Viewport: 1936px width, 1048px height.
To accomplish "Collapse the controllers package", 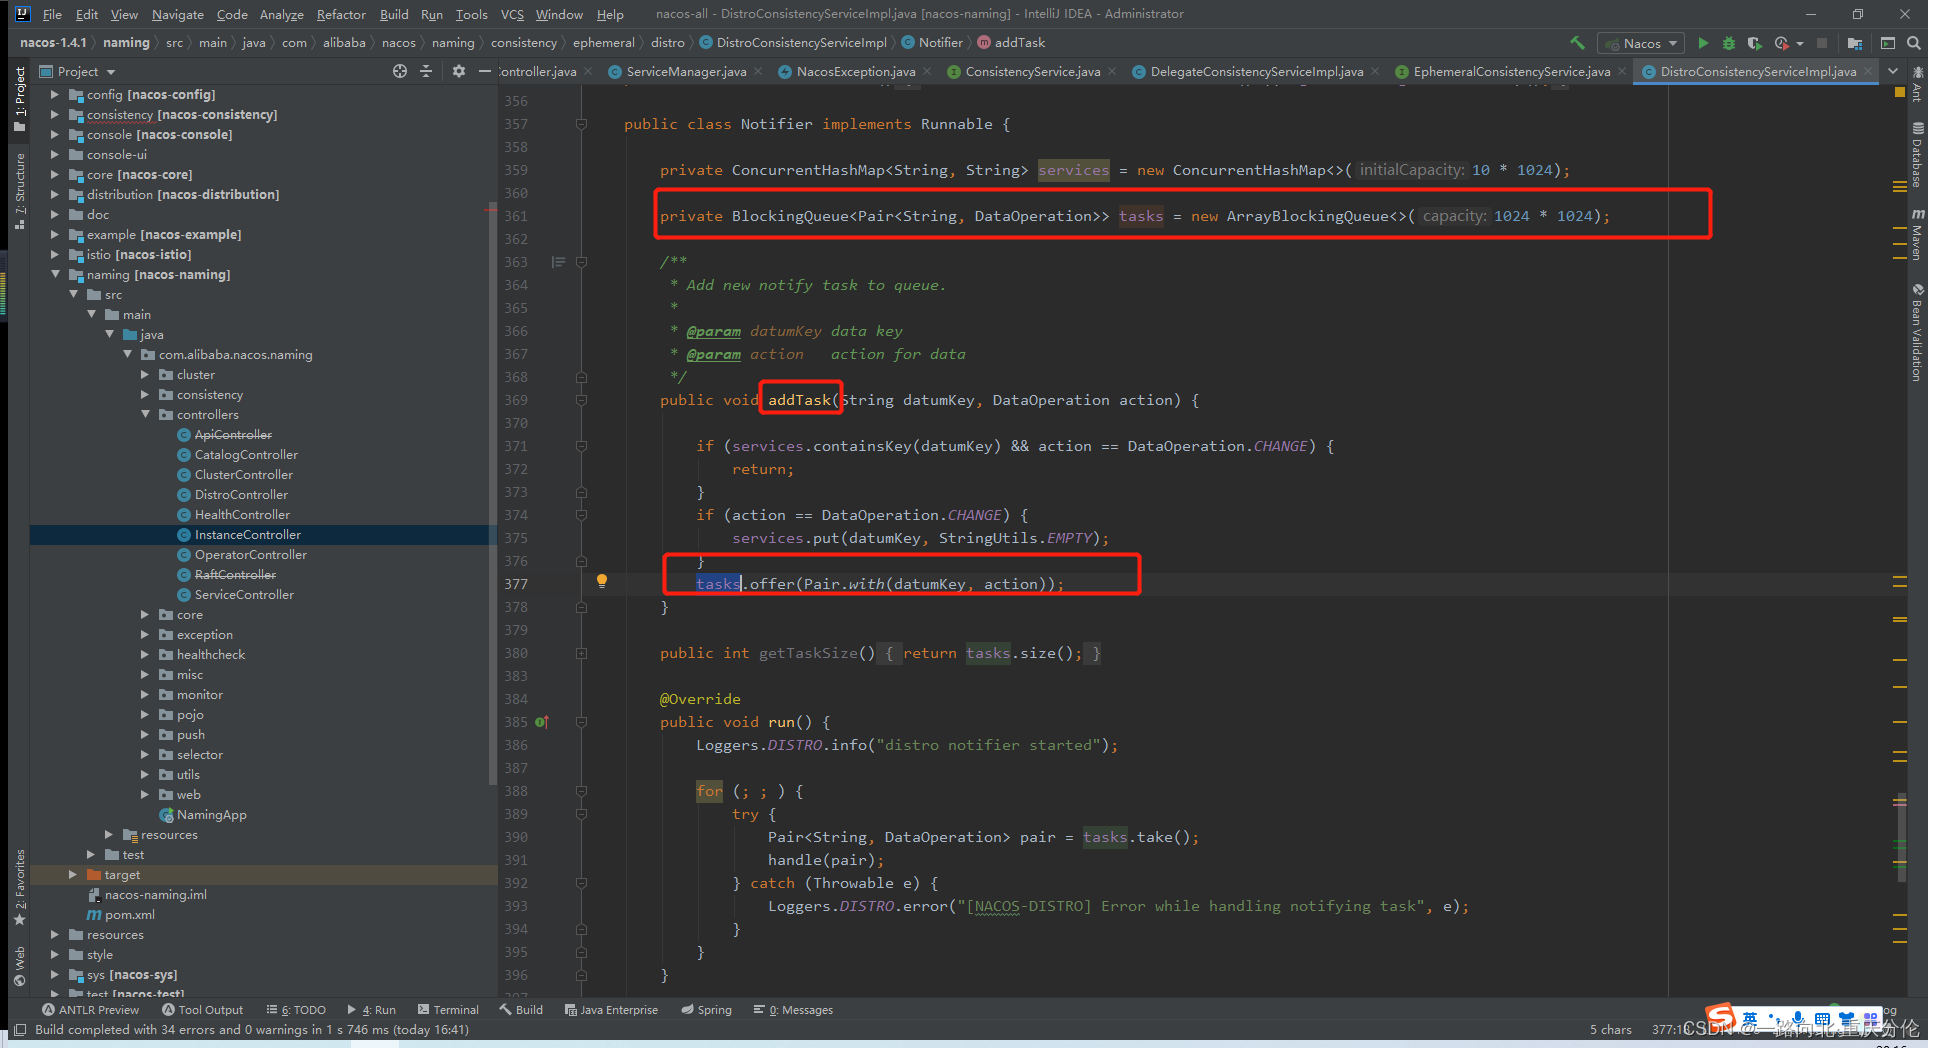I will (x=145, y=414).
